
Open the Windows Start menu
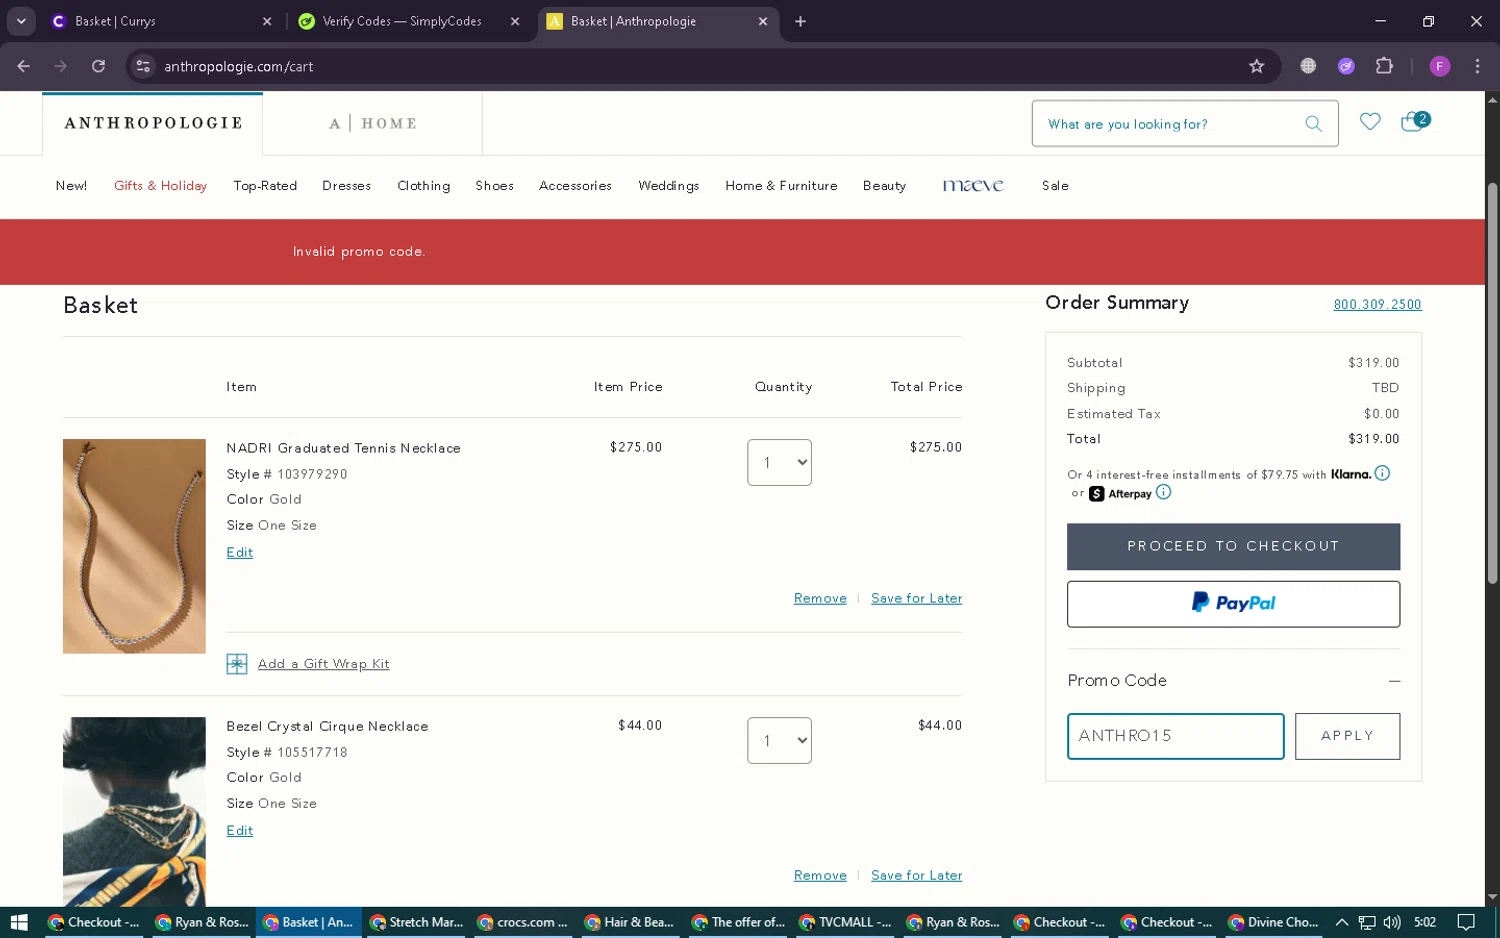click(19, 922)
